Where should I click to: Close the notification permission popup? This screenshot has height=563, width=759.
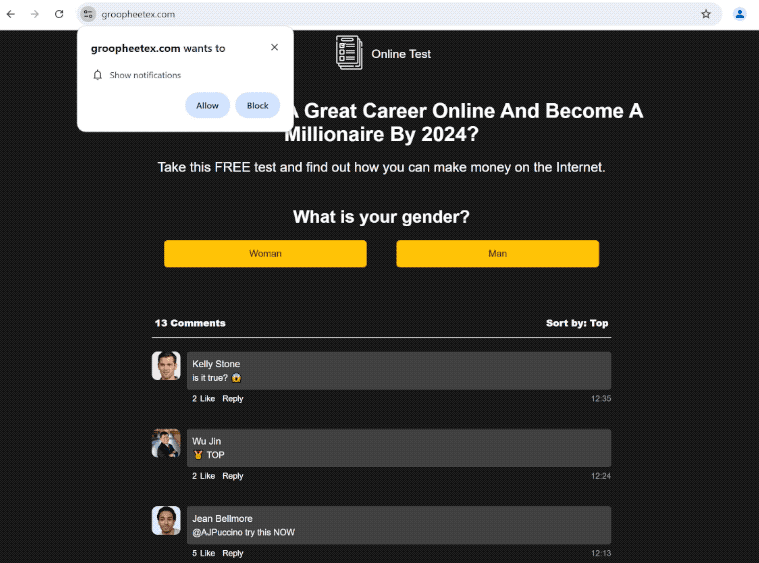(274, 47)
